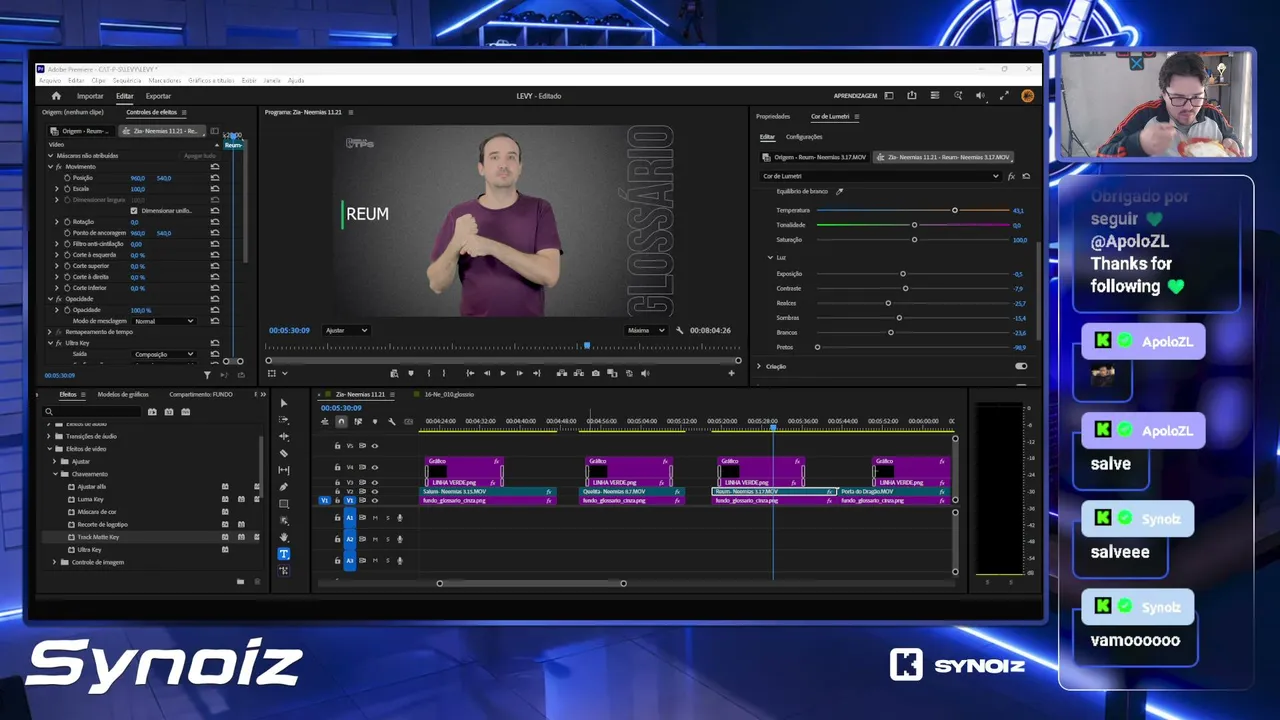Go to the Premiere Home screen icon

56,96
